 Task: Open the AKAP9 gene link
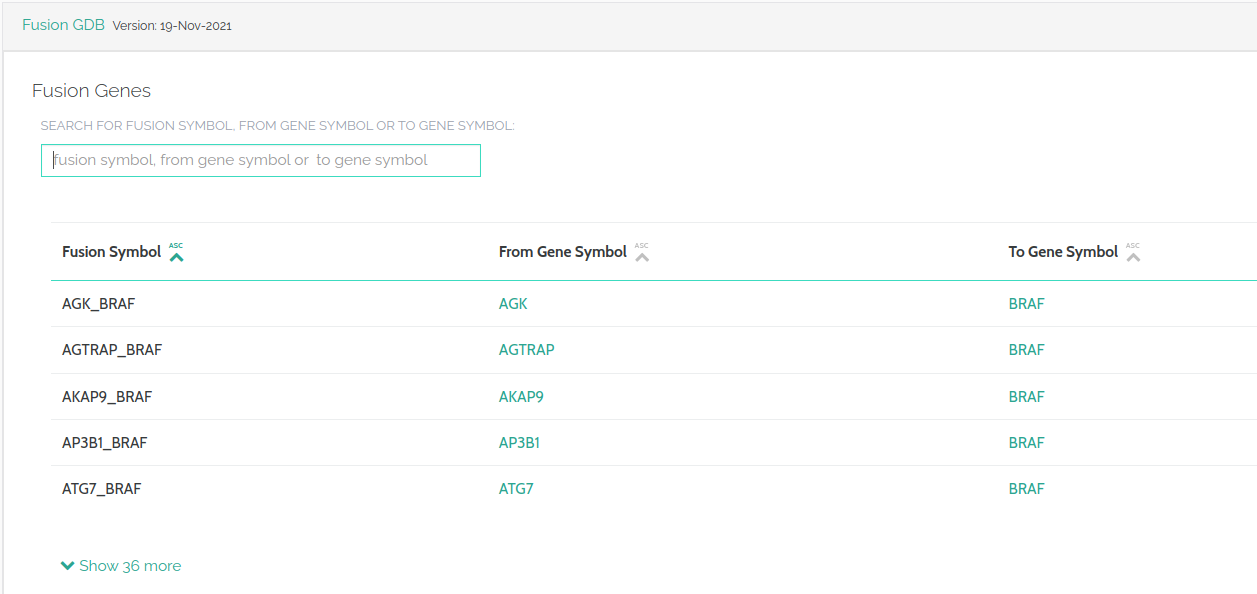tap(521, 397)
